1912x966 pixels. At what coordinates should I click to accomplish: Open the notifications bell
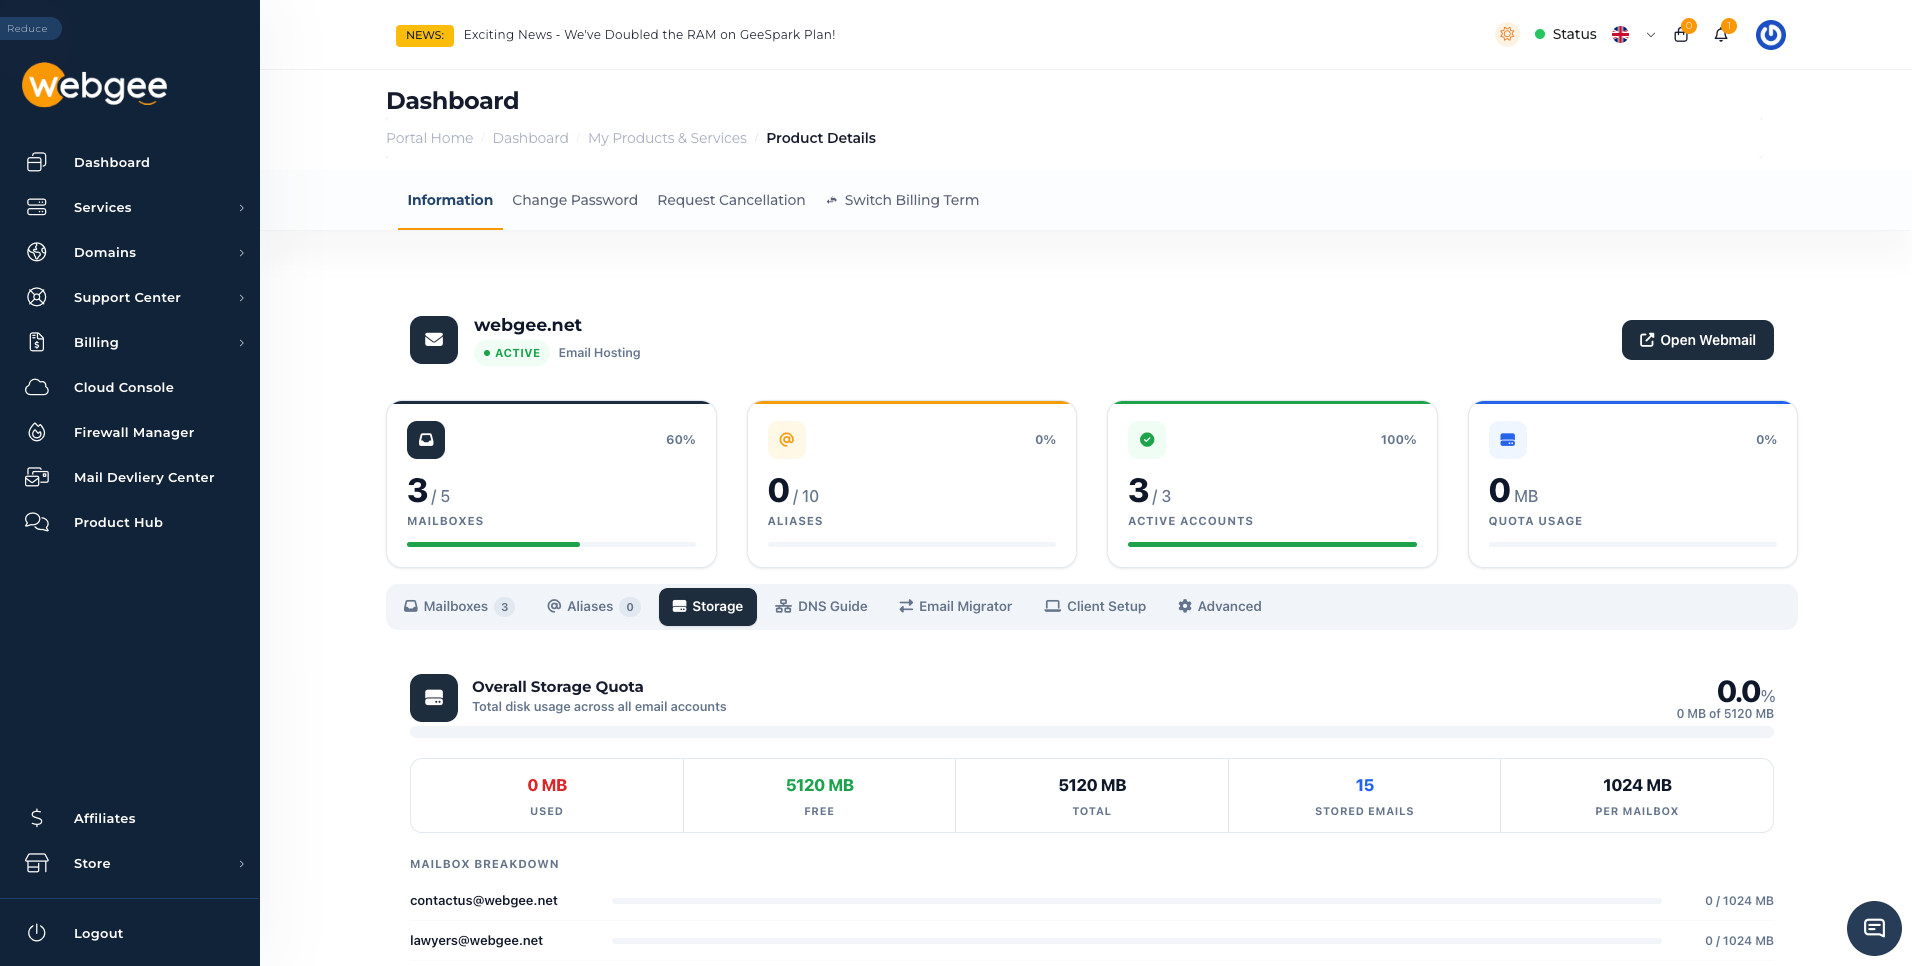(x=1721, y=34)
